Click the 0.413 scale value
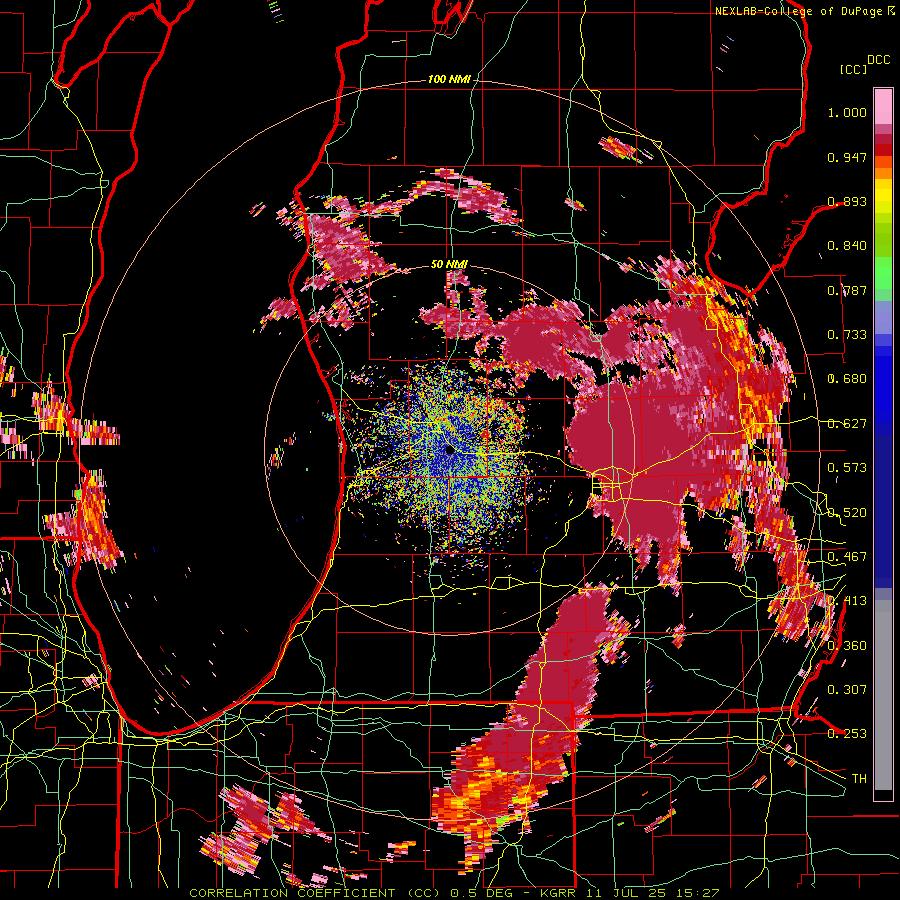 (x=847, y=601)
